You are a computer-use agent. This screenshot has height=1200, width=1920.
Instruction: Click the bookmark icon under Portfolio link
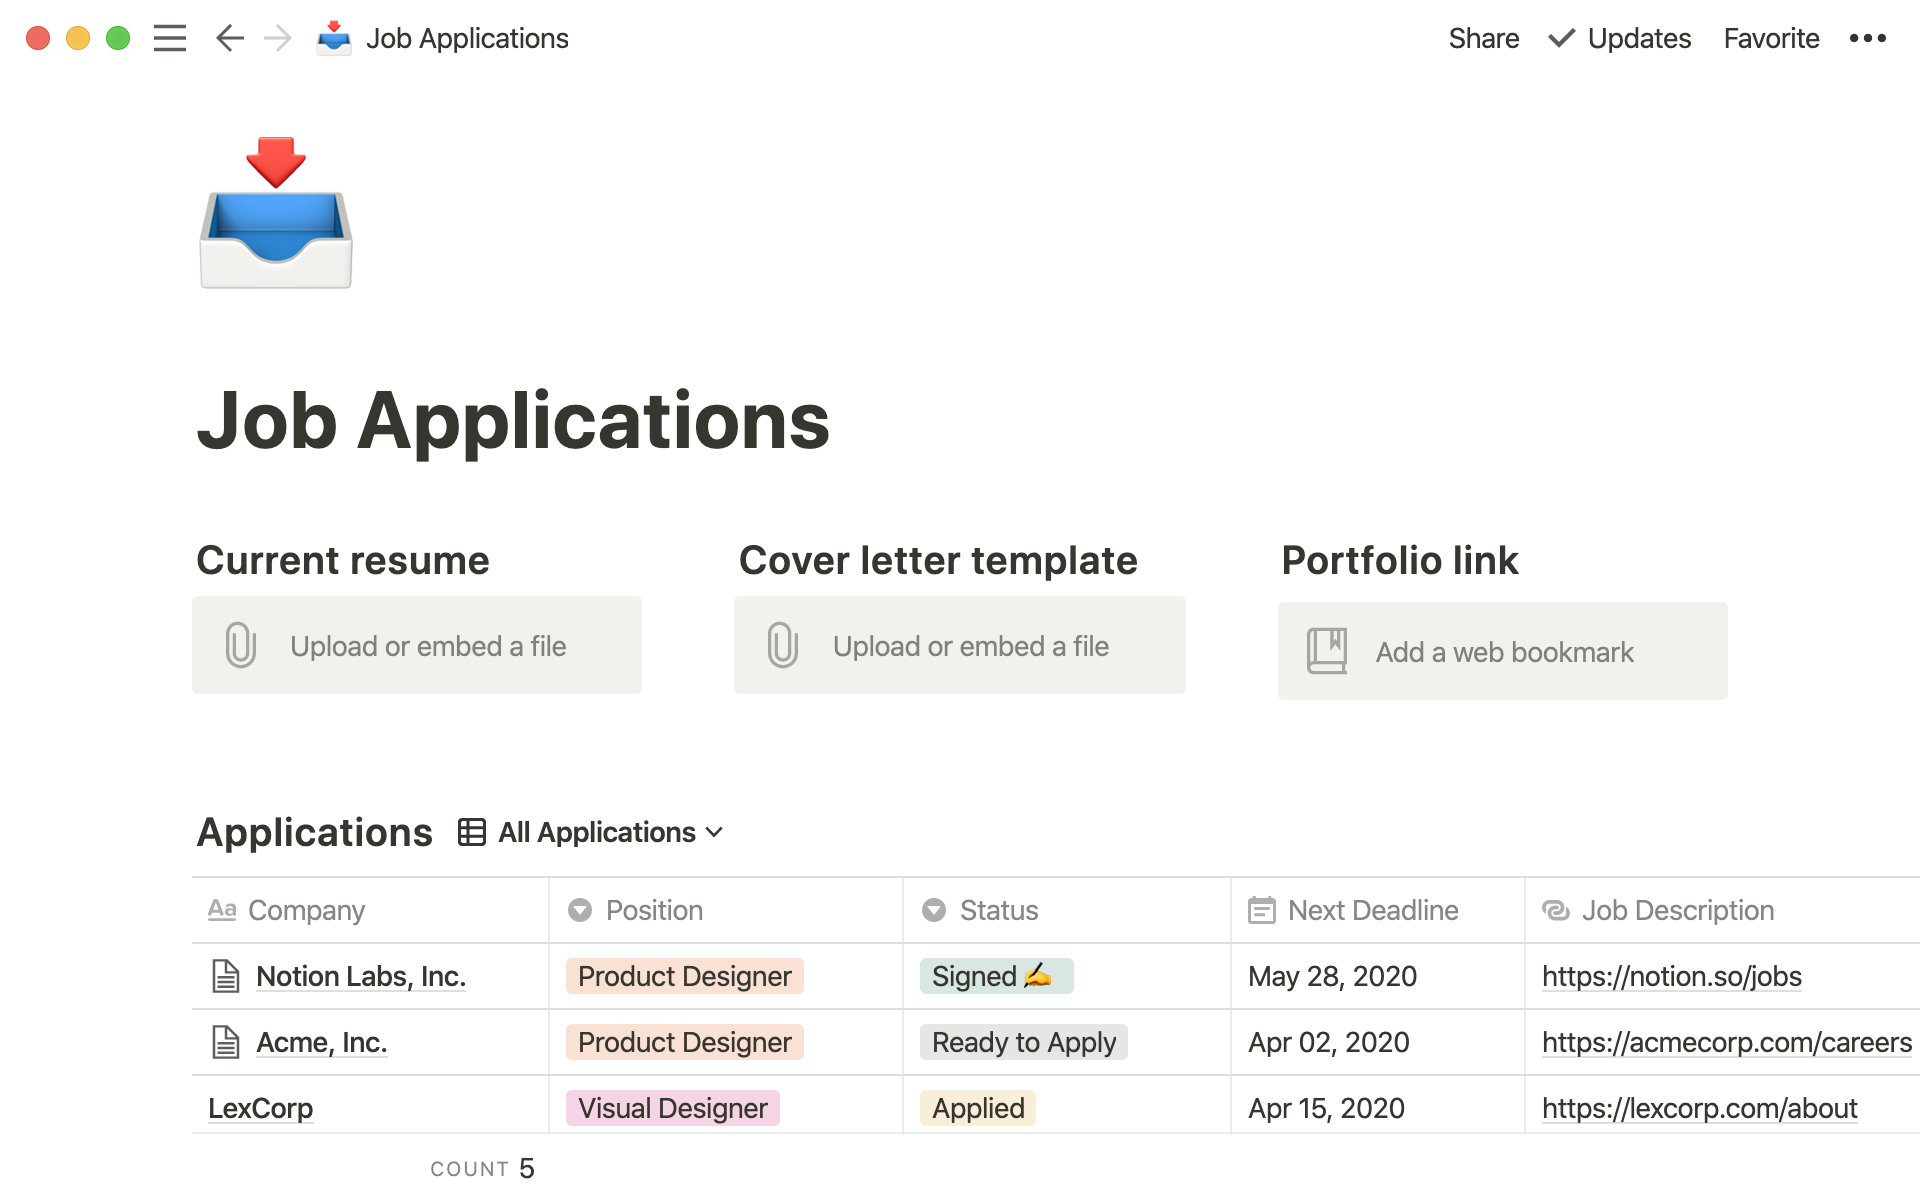pyautogui.click(x=1327, y=651)
